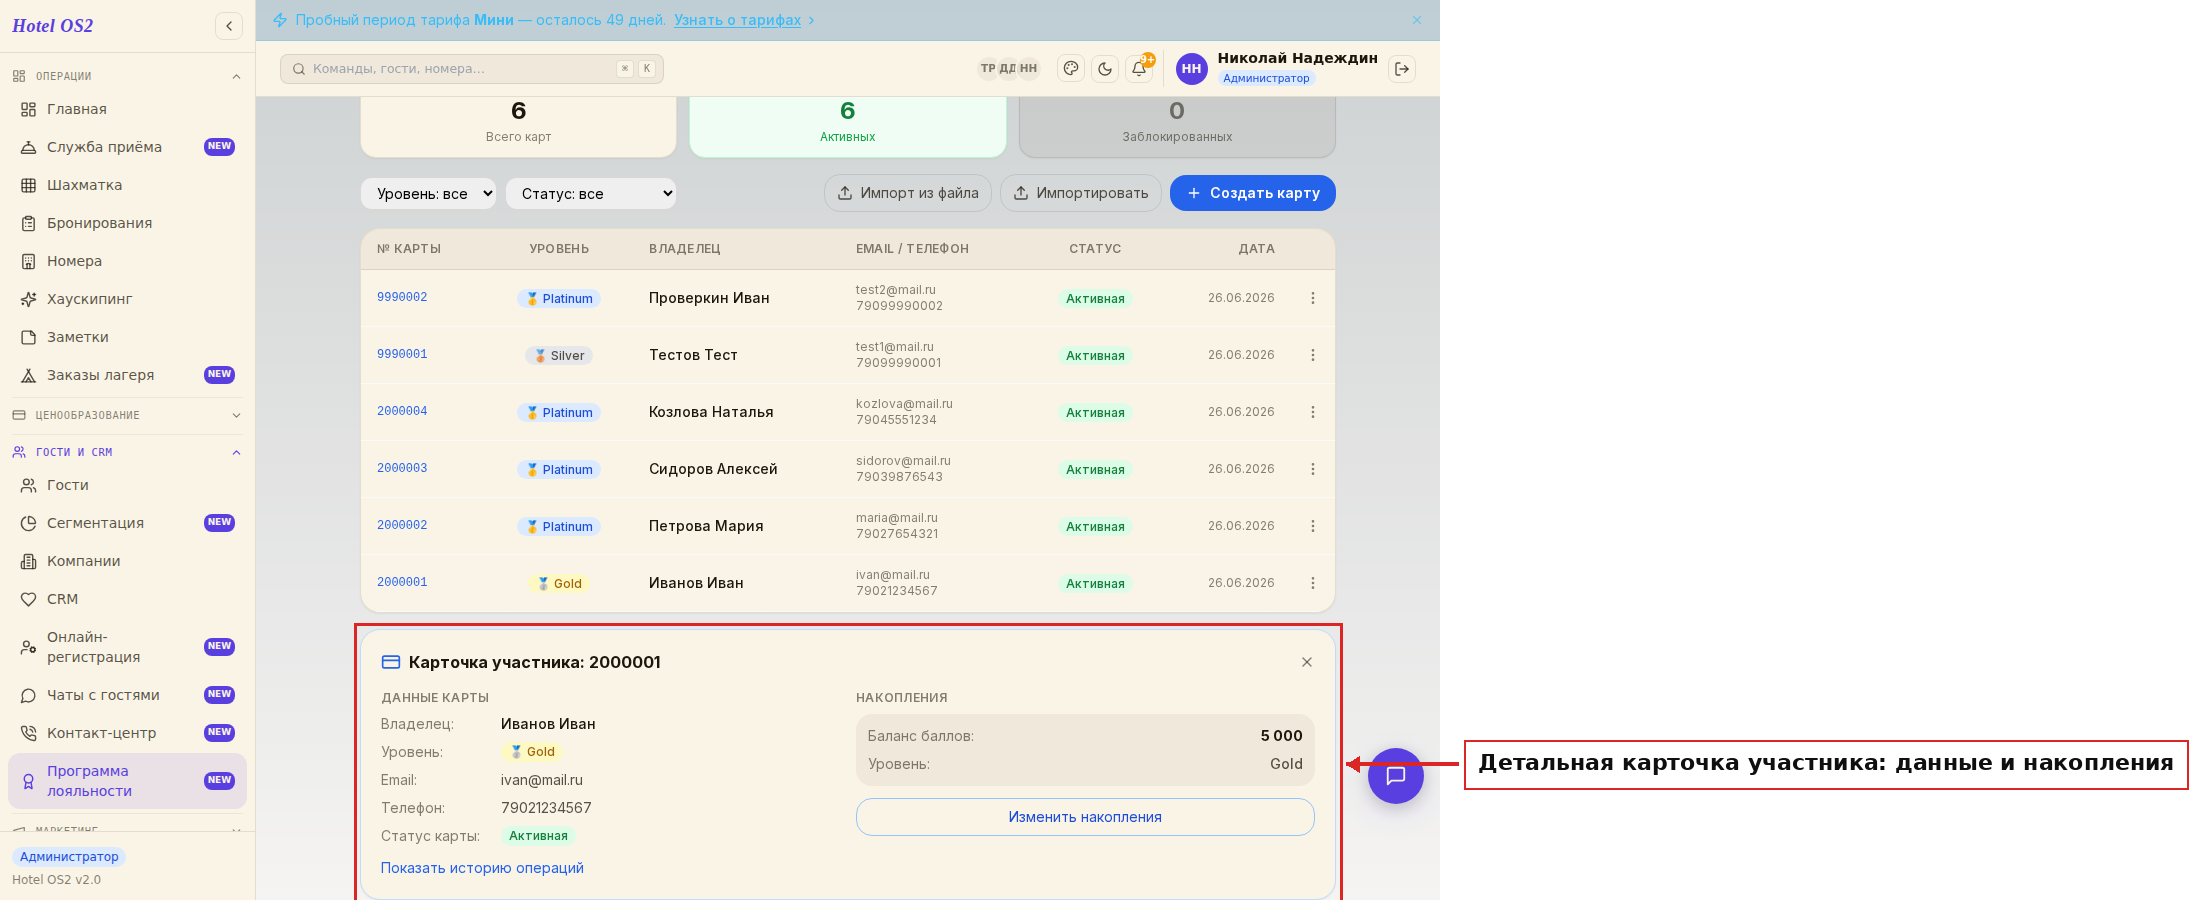Open row actions menu for Проверкин Иван
This screenshot has width=2212, height=900.
click(1313, 298)
